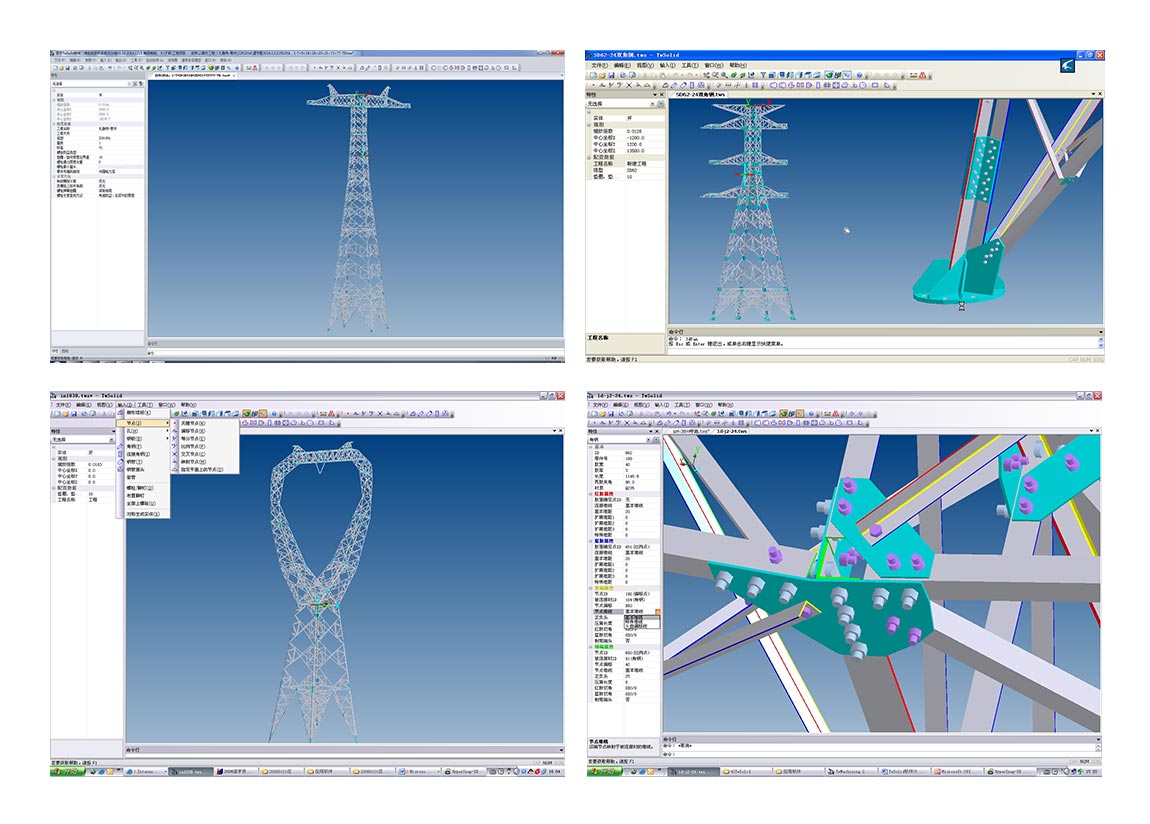Choose 连接角钢 in the 输入 menu
Image resolution: width=1150 pixels, height=824 pixels.
139,453
